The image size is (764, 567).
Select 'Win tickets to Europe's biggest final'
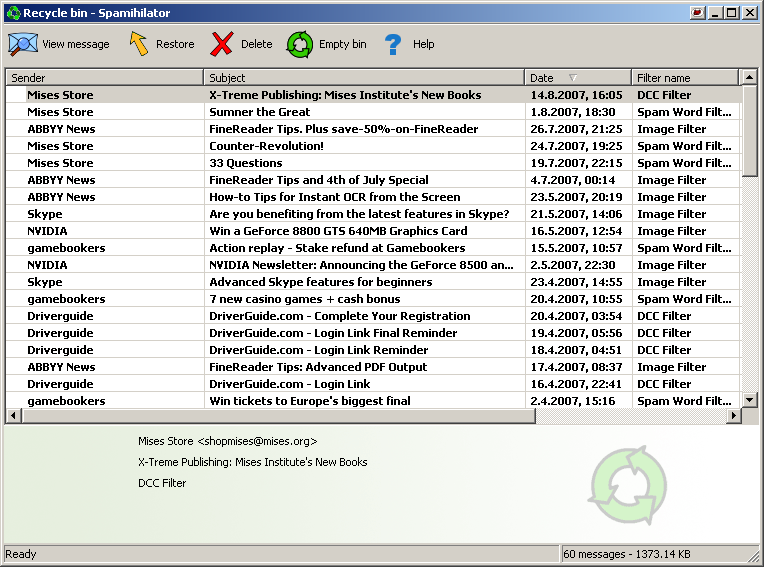pos(373,401)
